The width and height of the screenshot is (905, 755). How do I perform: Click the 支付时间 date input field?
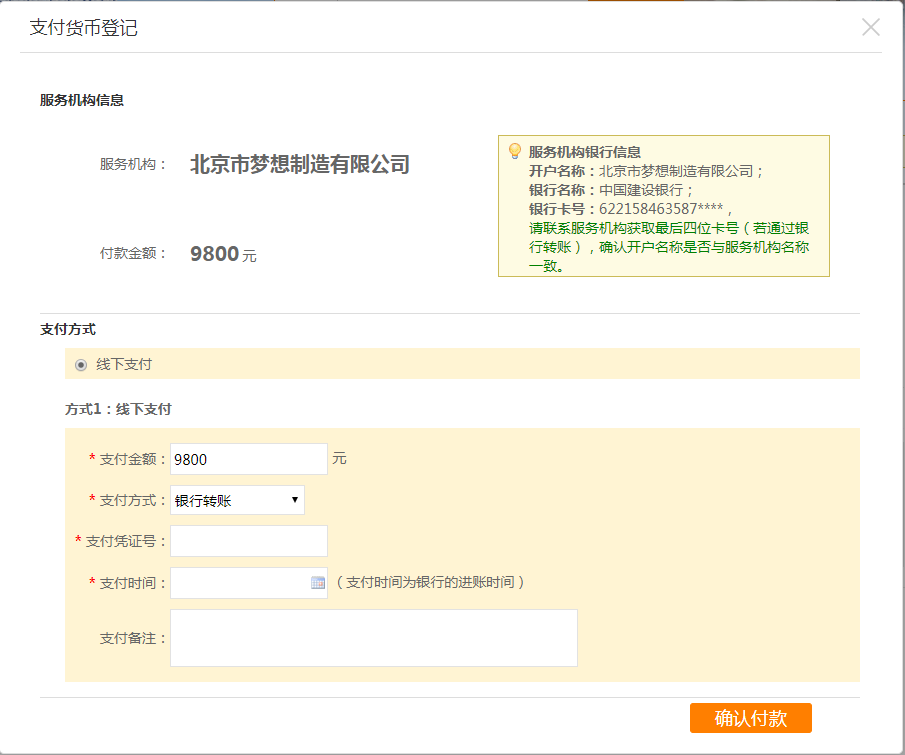click(249, 583)
